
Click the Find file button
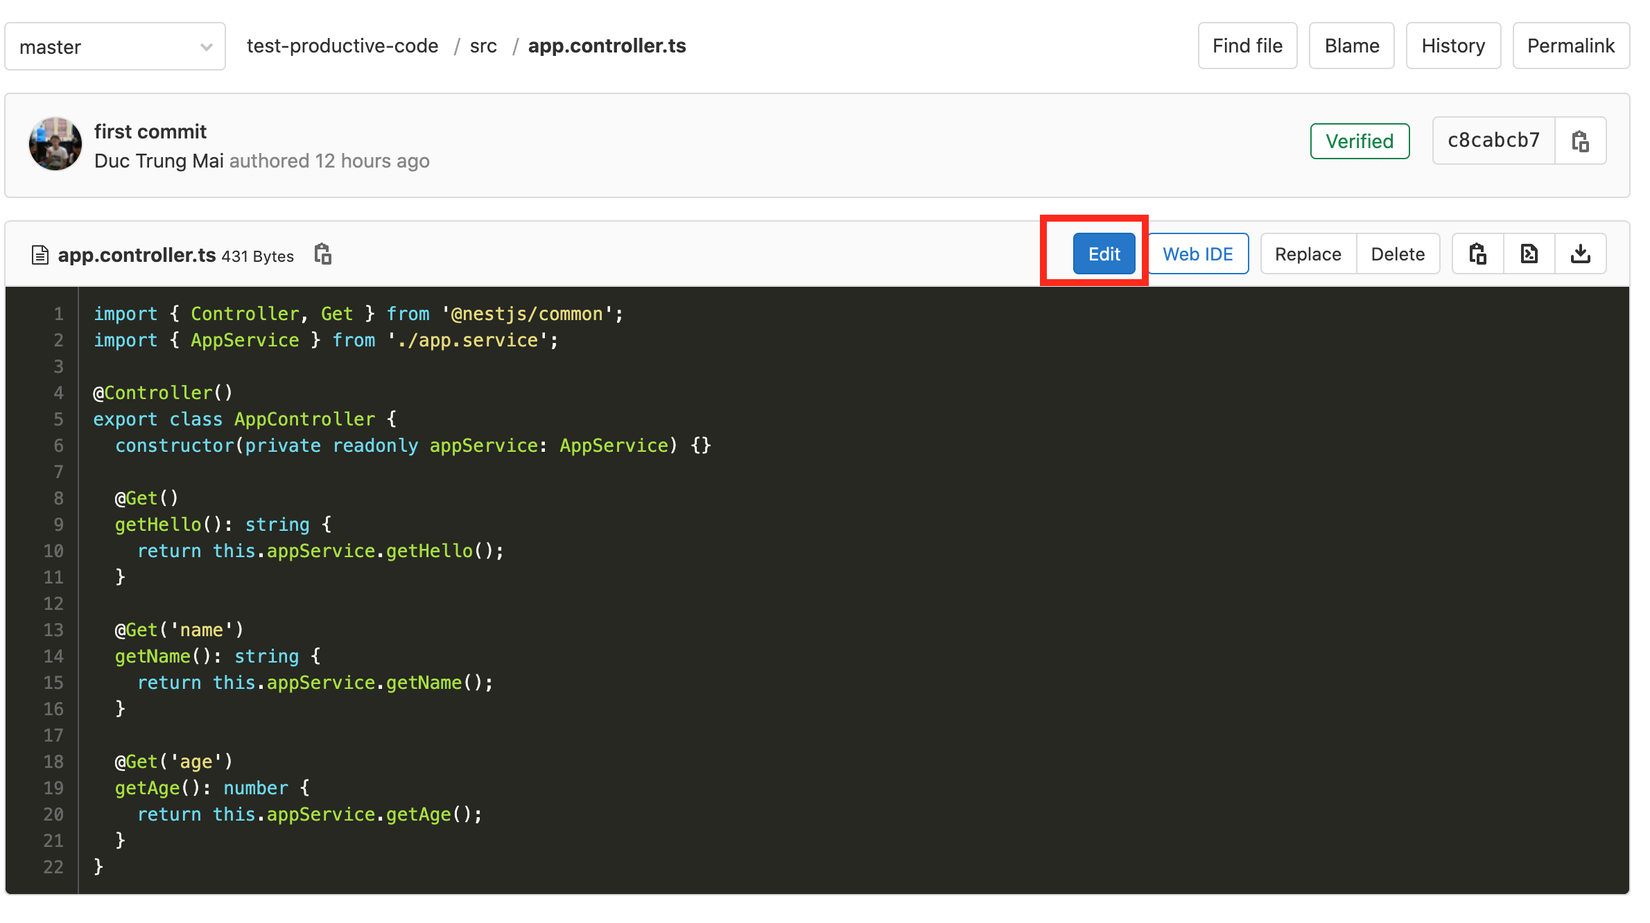pyautogui.click(x=1247, y=46)
